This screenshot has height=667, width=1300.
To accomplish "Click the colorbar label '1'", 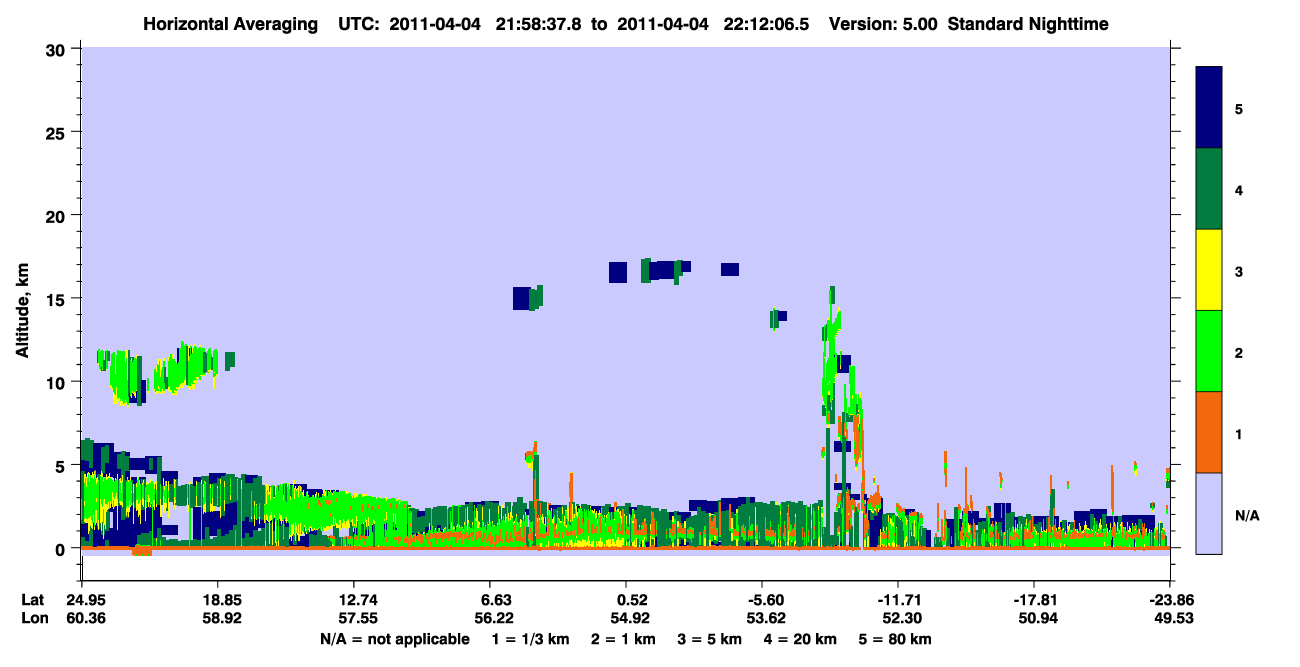I will [x=1239, y=433].
